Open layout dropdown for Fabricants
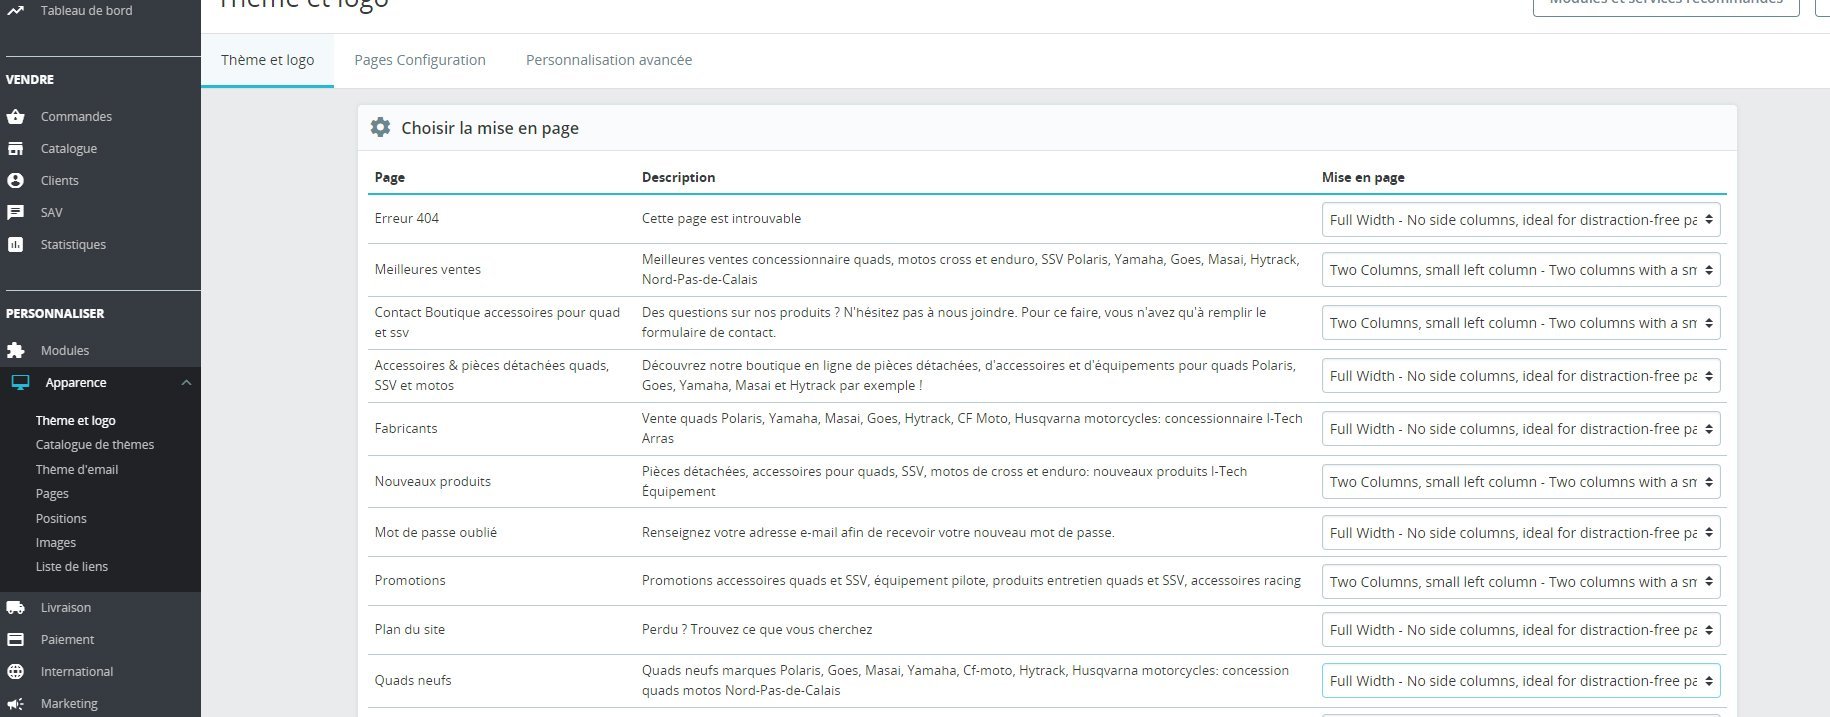Screen dimensions: 1830x717 pyautogui.click(x=1521, y=429)
